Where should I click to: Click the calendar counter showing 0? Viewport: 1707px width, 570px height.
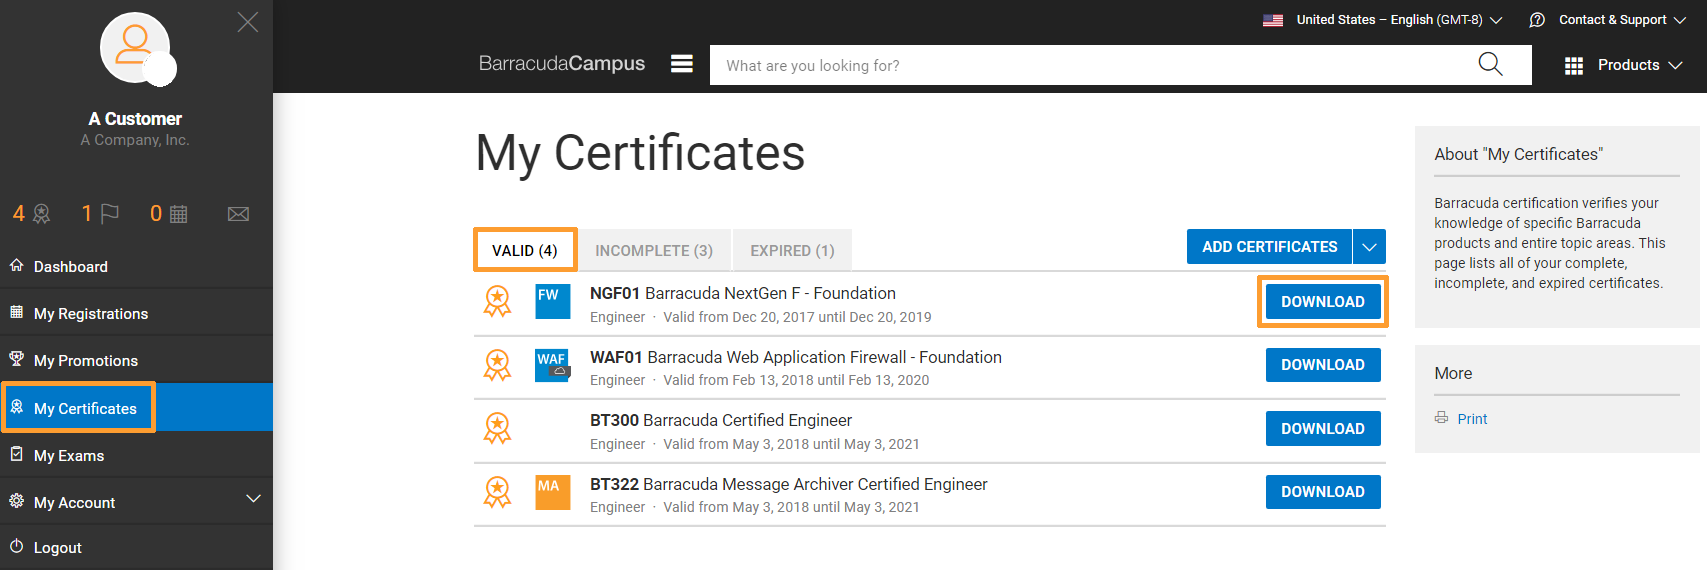coord(169,213)
